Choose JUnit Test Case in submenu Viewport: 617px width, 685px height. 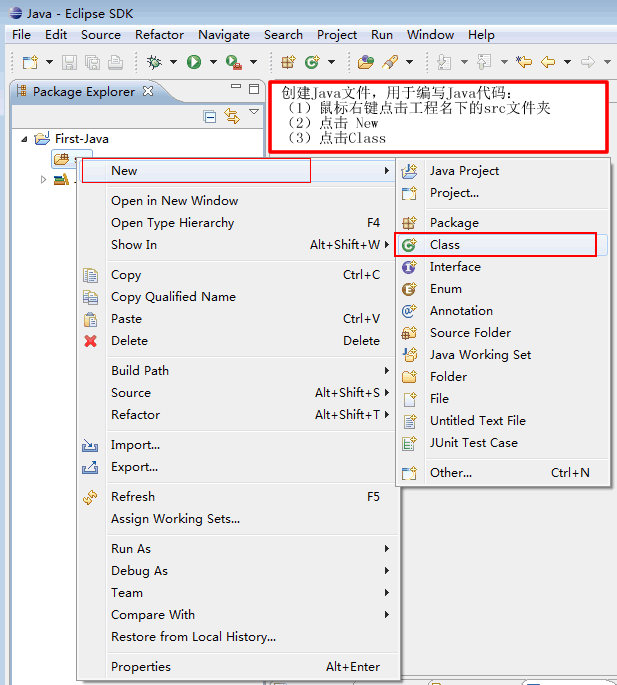(502, 443)
